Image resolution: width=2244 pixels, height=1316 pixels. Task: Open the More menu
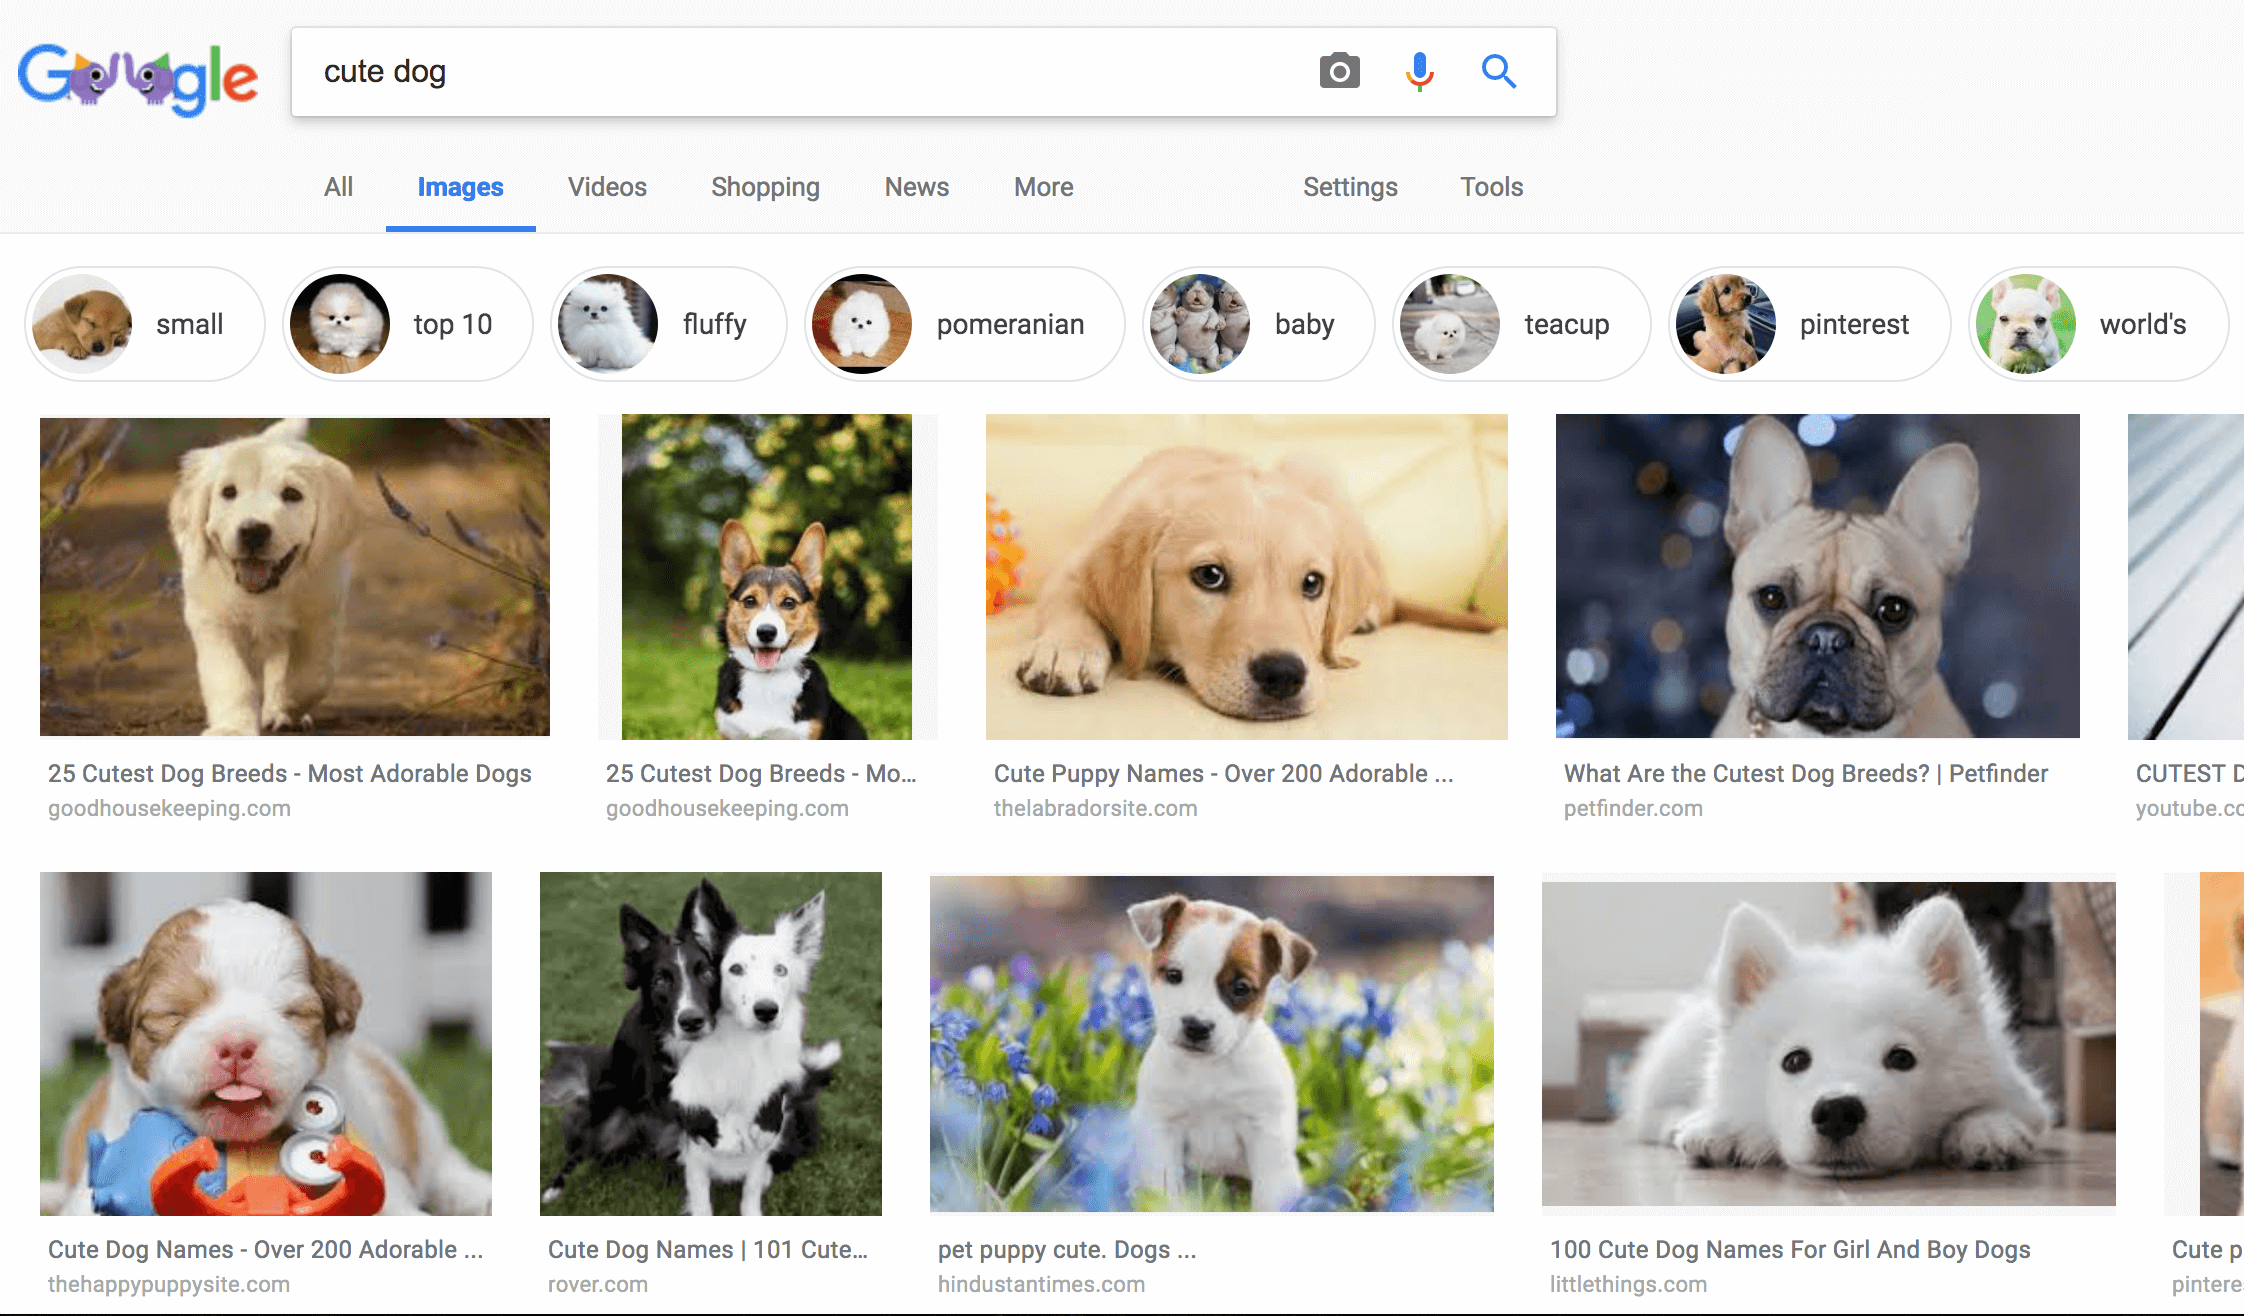1042,187
